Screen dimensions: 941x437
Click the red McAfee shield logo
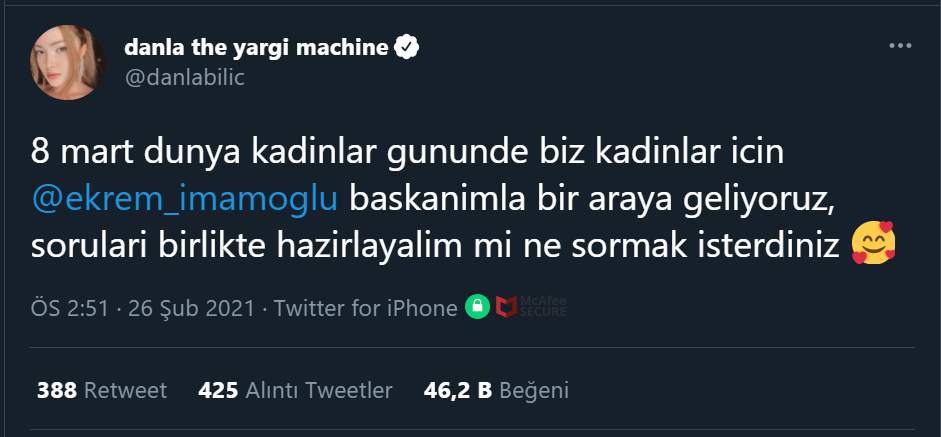tap(507, 308)
